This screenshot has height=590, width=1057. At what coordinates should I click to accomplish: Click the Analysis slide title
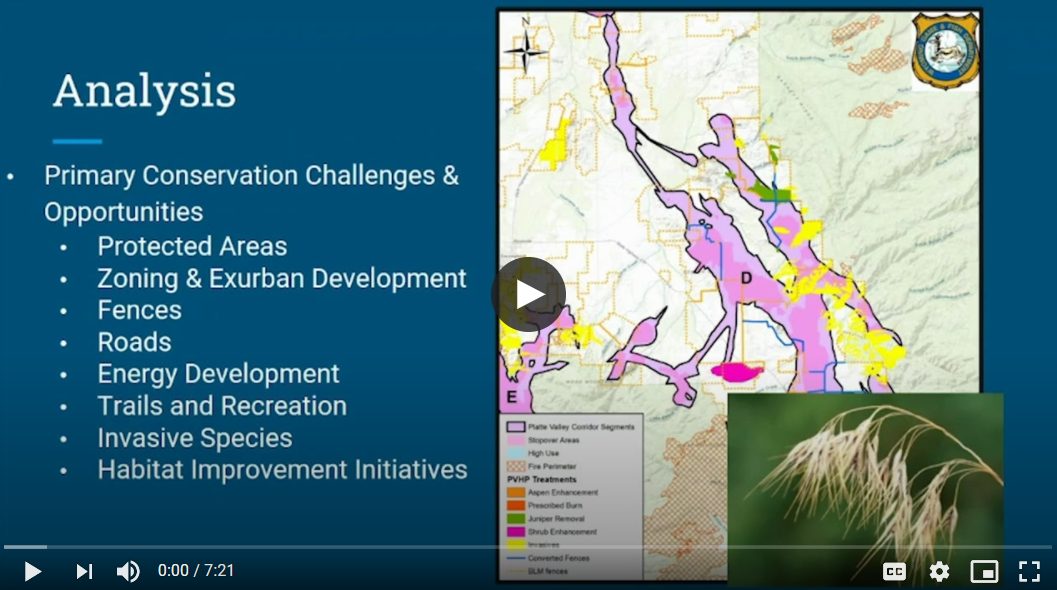(x=145, y=91)
